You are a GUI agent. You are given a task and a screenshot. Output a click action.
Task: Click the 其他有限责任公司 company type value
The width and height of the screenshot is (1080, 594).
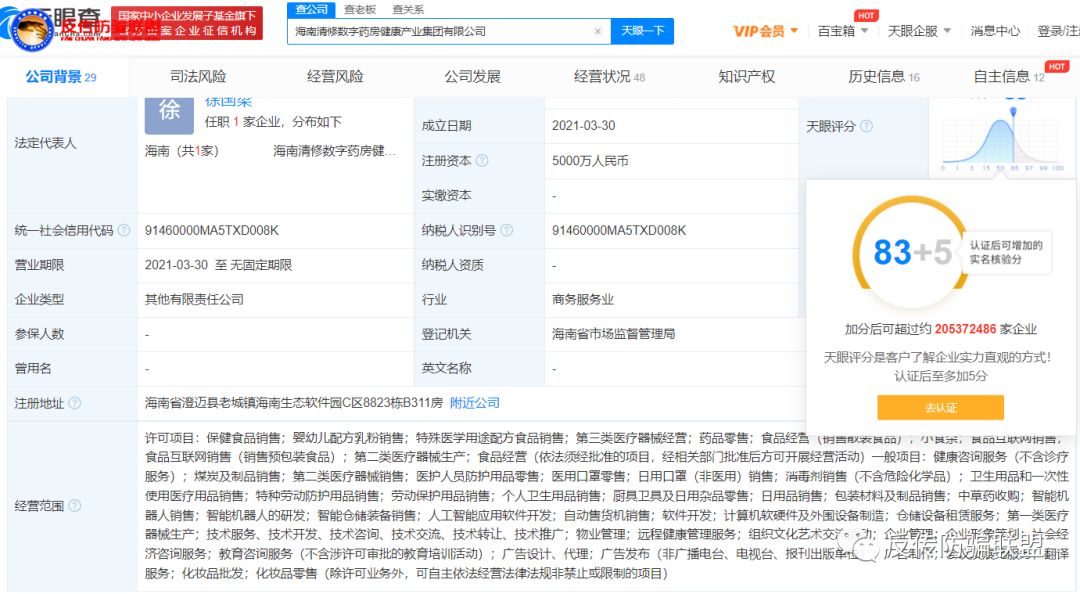(x=194, y=300)
